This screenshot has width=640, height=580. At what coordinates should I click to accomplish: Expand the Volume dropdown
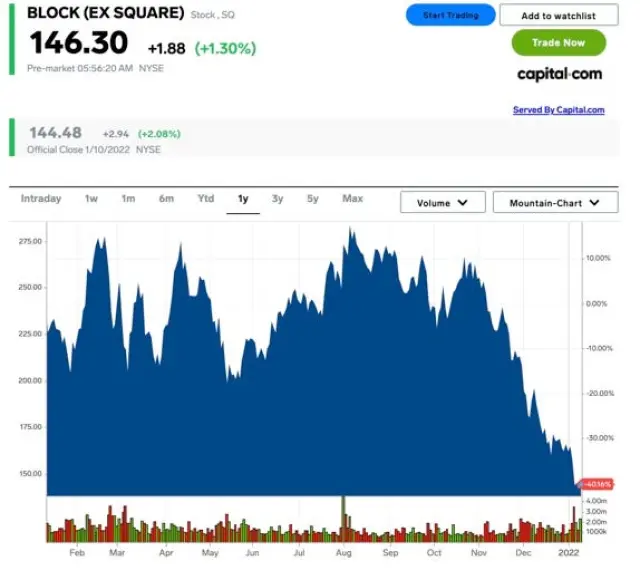pyautogui.click(x=442, y=203)
